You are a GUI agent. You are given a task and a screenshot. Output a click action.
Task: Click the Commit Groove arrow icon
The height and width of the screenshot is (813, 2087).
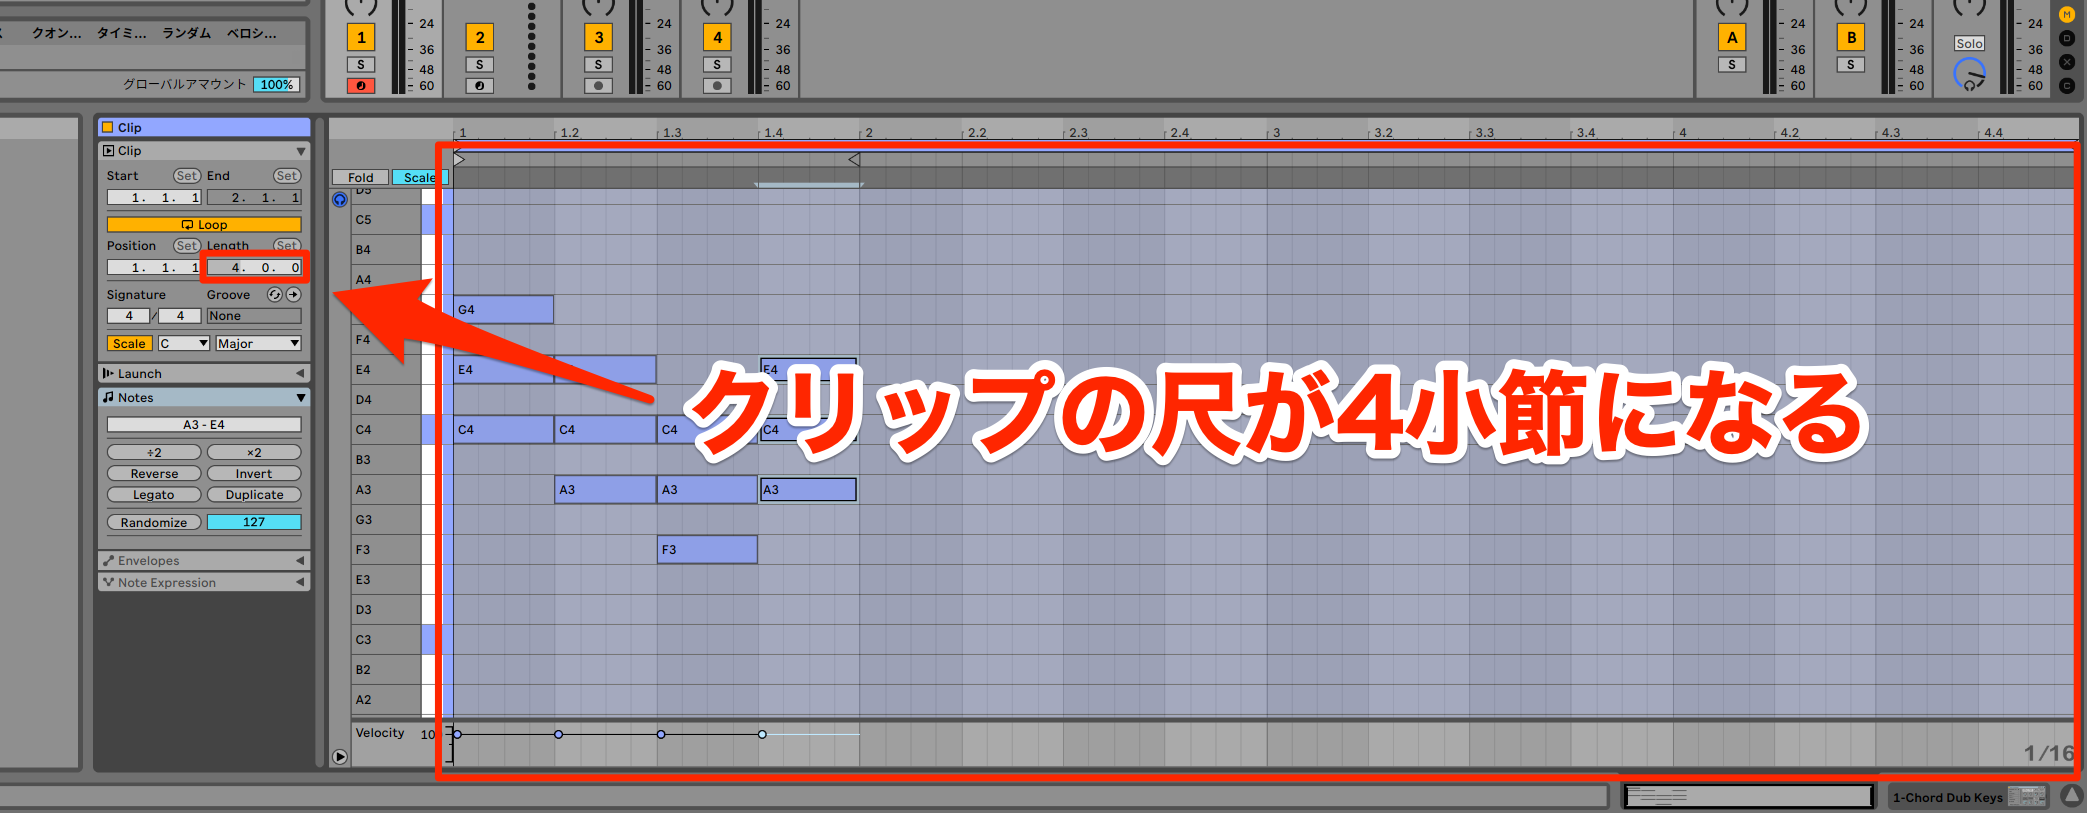pyautogui.click(x=294, y=295)
